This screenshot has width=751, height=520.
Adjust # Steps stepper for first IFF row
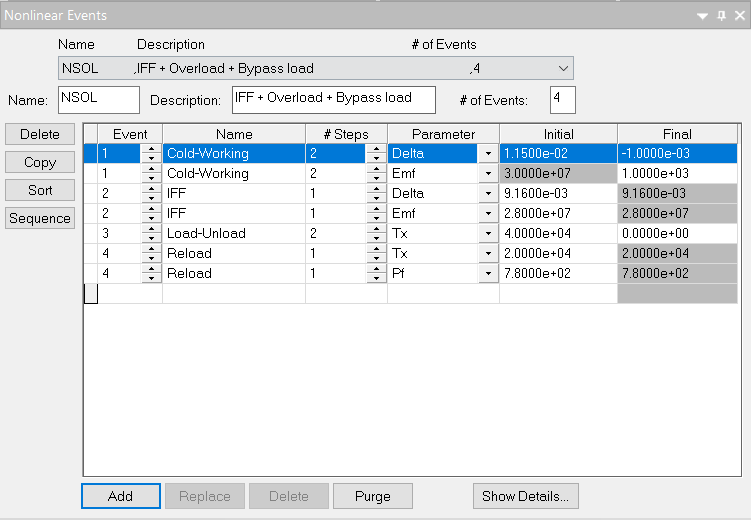375,193
